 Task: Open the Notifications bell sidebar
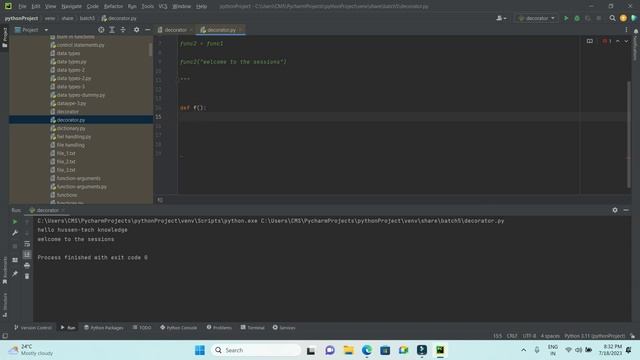636,32
